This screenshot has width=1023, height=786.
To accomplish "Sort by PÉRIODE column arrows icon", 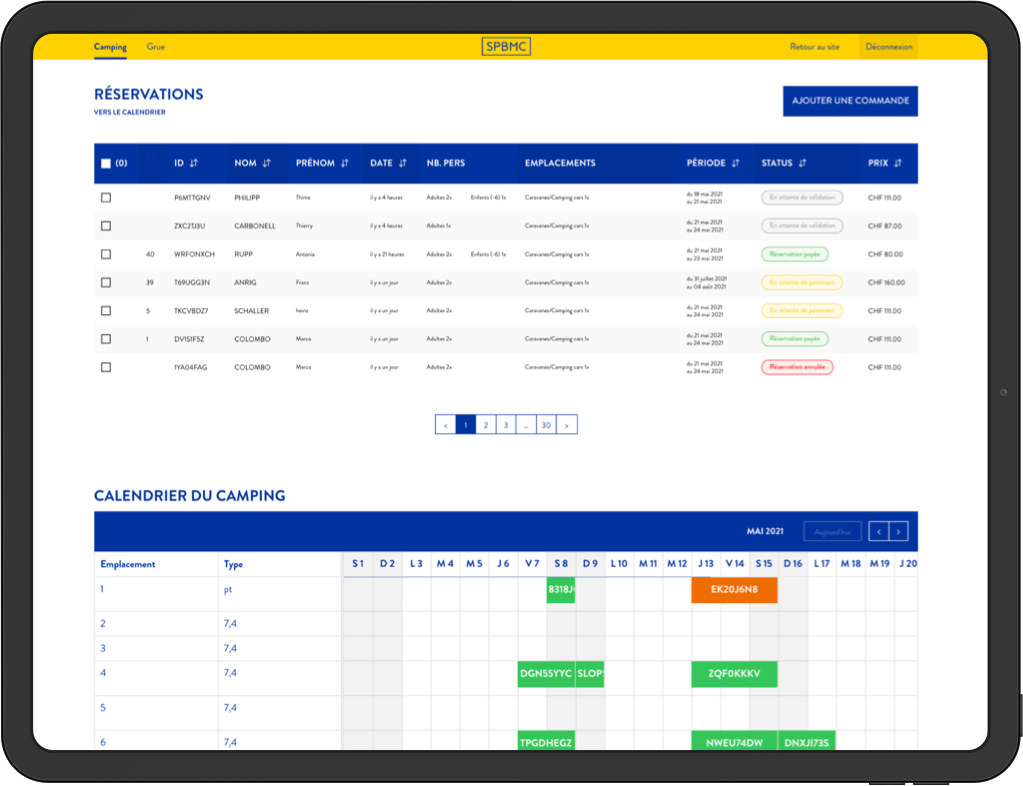I will click(735, 163).
